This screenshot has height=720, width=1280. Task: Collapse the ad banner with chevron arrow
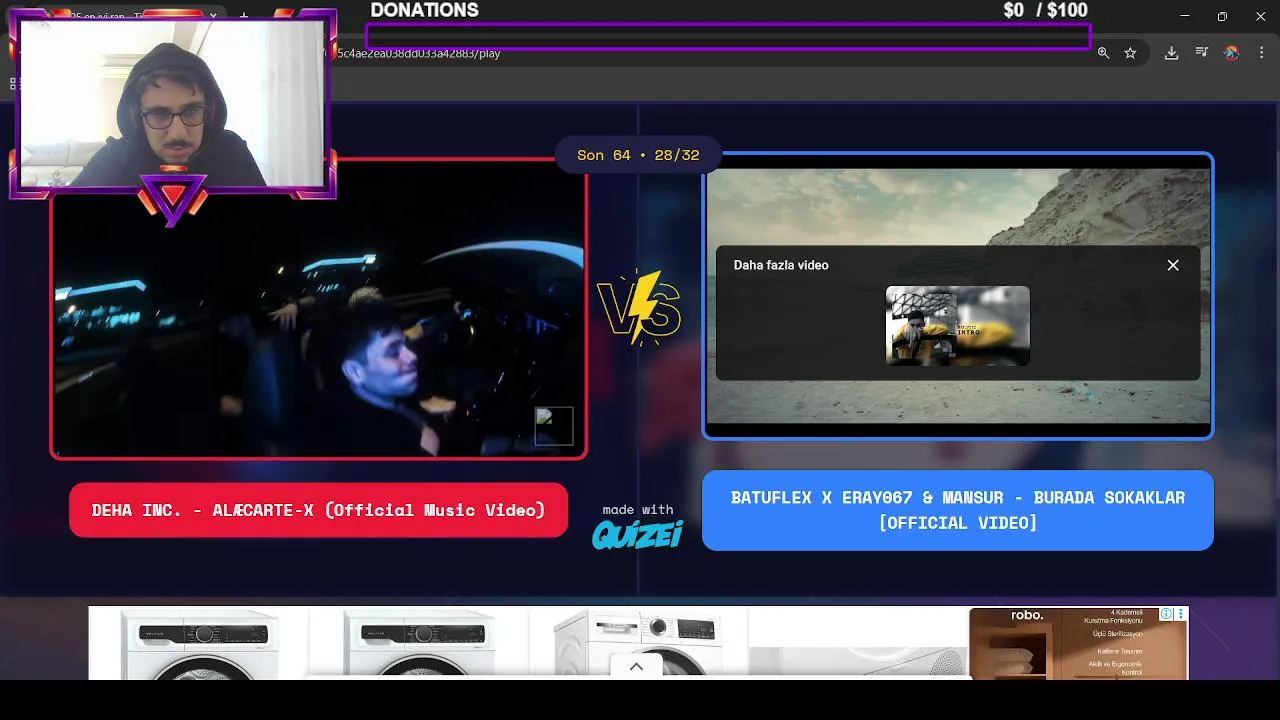636,667
